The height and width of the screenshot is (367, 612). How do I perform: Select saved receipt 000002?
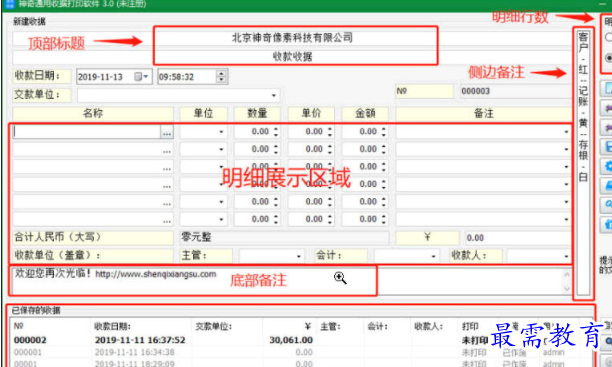pos(30,340)
